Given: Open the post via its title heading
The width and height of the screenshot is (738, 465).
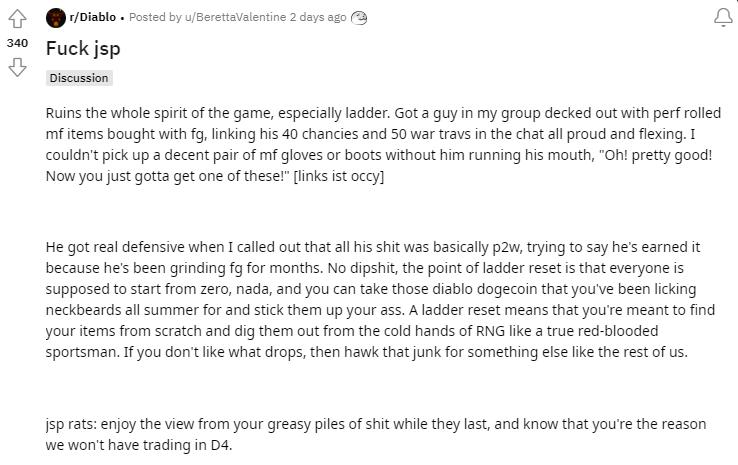Looking at the screenshot, I should (83, 48).
